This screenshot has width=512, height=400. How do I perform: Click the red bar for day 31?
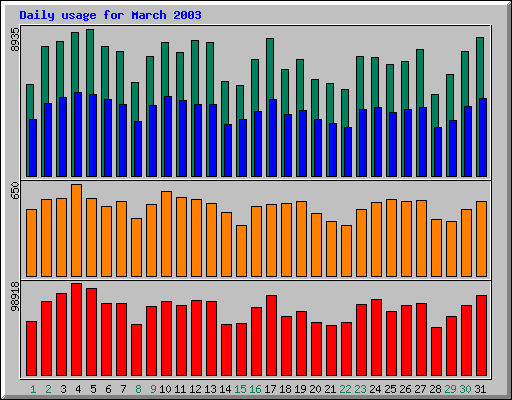coord(482,336)
